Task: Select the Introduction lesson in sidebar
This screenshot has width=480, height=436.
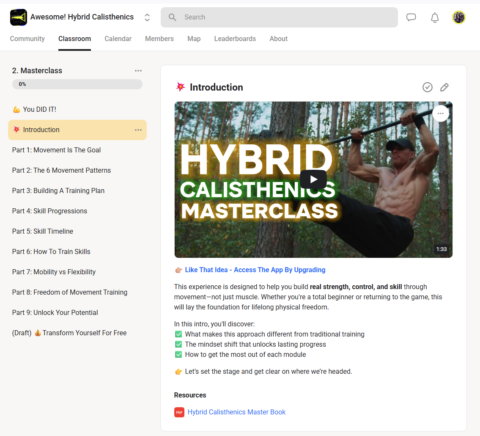Action: pyautogui.click(x=77, y=130)
